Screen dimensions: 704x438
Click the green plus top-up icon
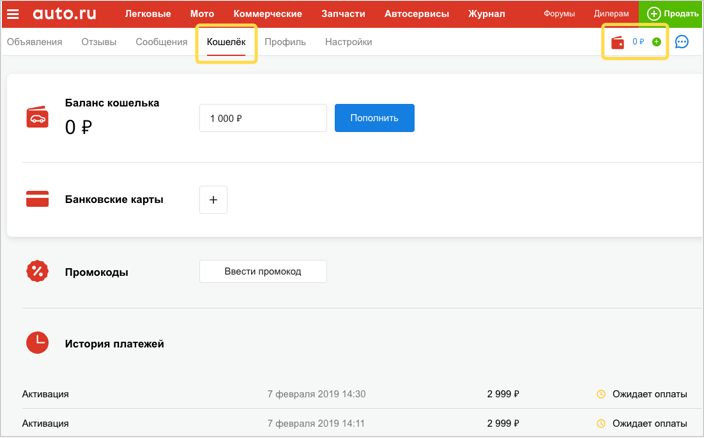click(x=656, y=42)
